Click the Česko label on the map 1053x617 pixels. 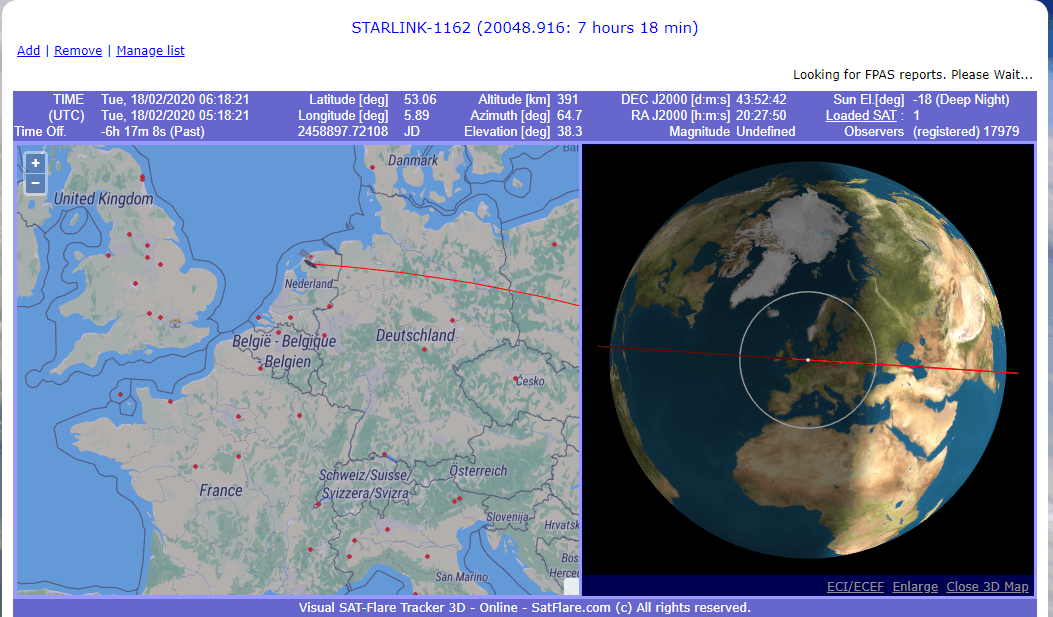531,381
